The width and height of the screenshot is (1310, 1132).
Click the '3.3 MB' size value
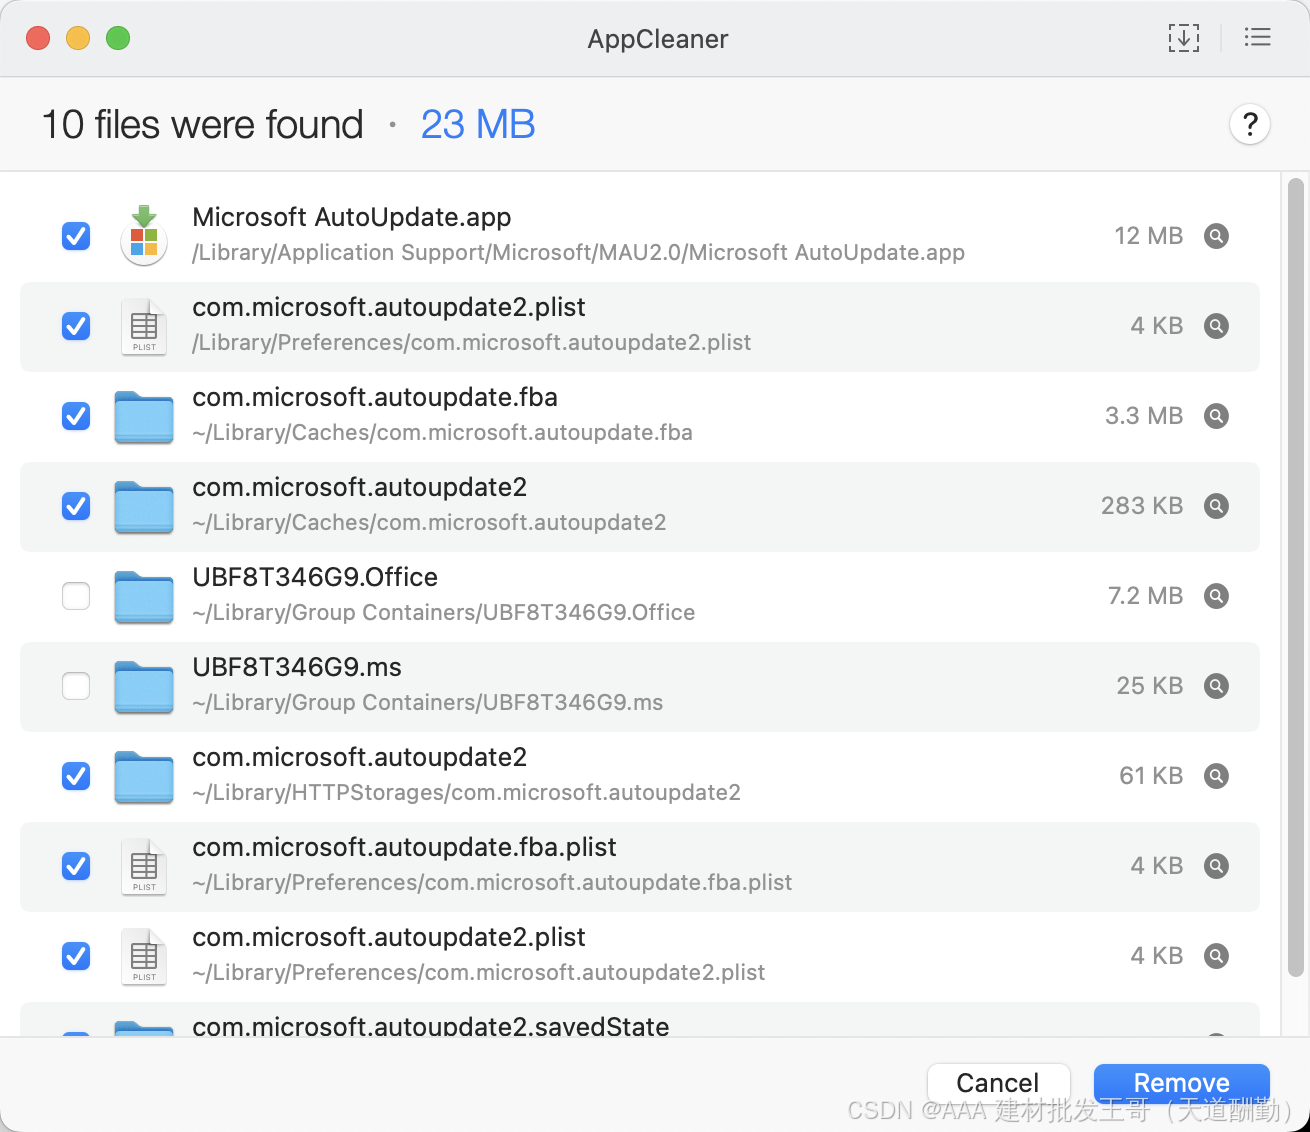point(1144,416)
